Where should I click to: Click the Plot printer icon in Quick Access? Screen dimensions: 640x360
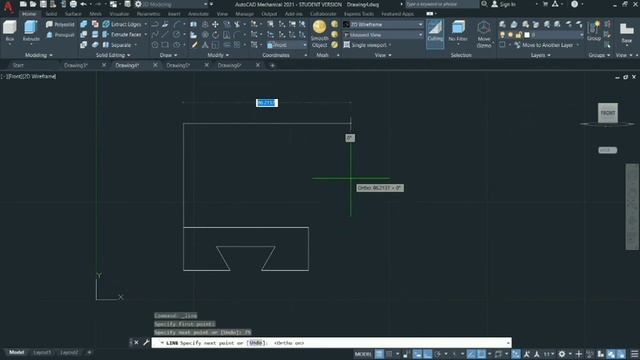(x=73, y=4)
